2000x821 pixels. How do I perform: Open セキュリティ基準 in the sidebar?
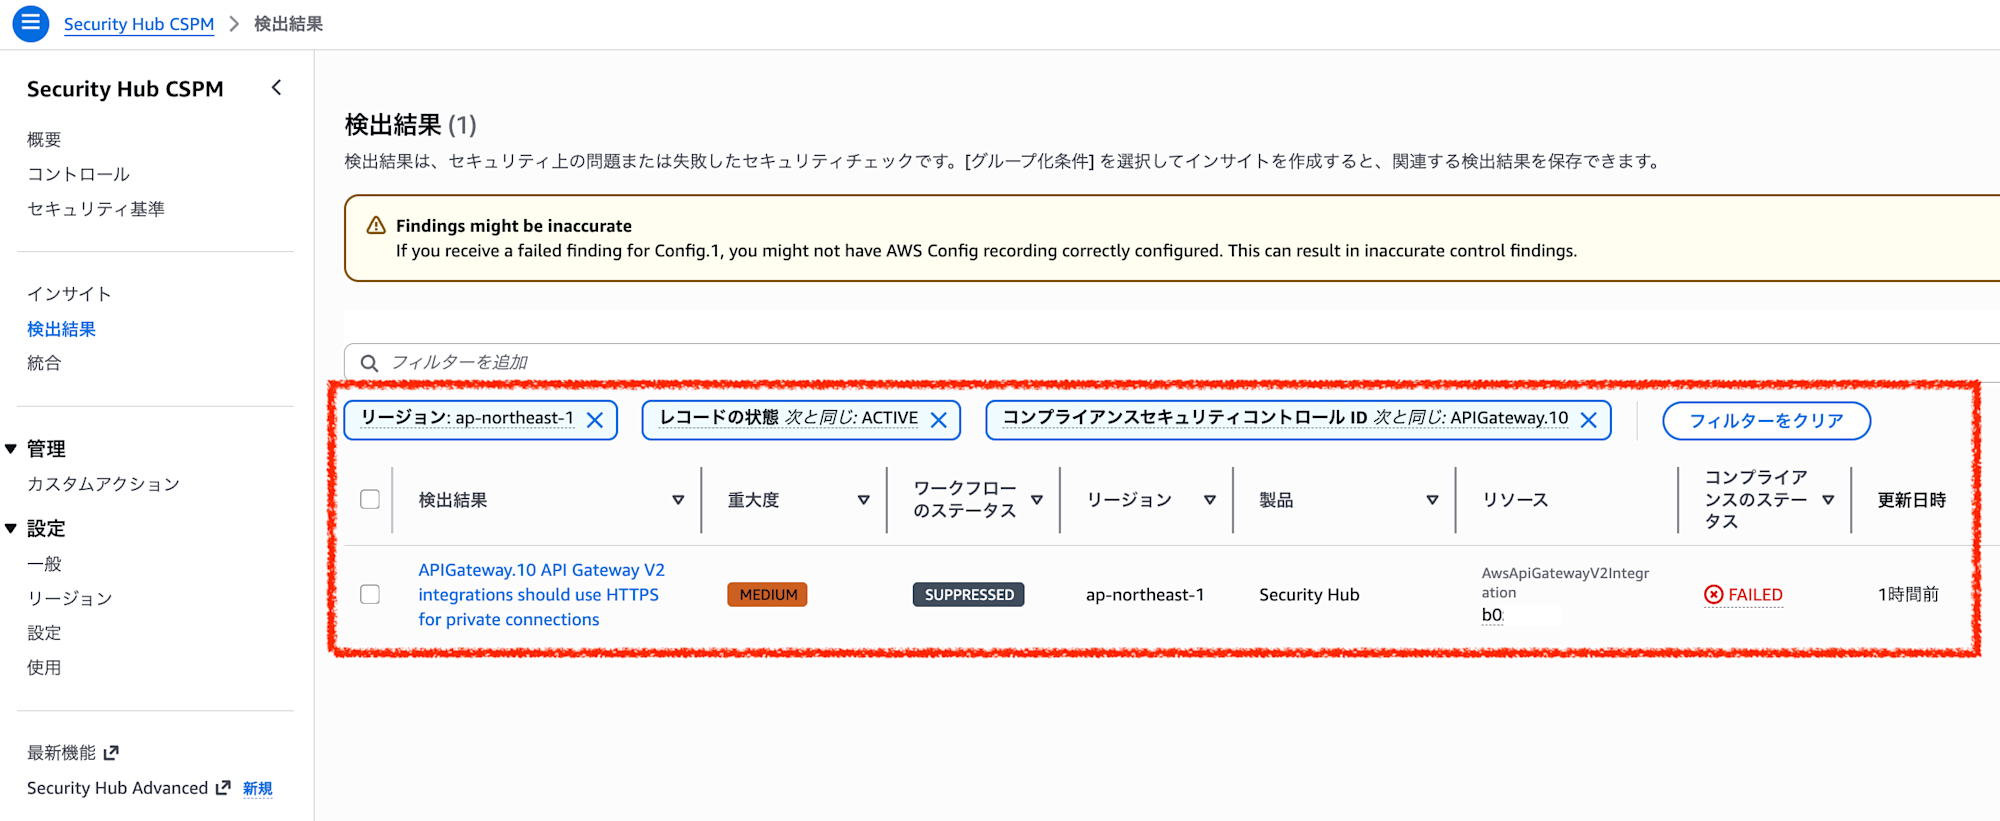pyautogui.click(x=96, y=209)
